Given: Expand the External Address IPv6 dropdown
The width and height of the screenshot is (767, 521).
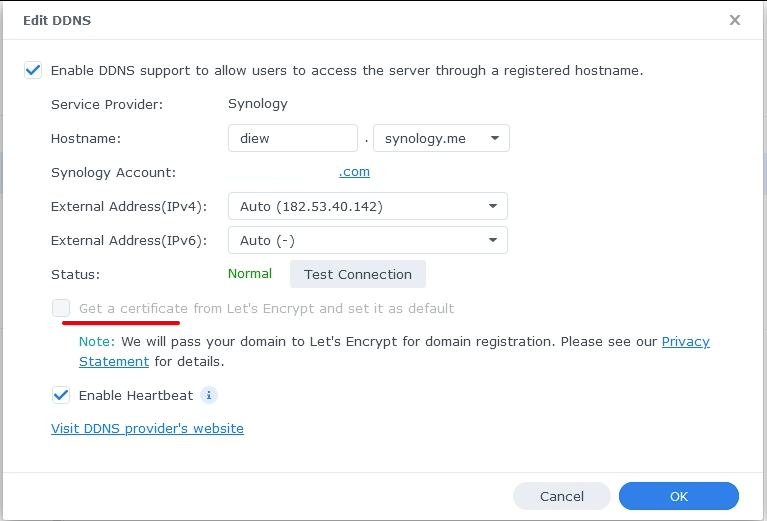Looking at the screenshot, I should (368, 240).
